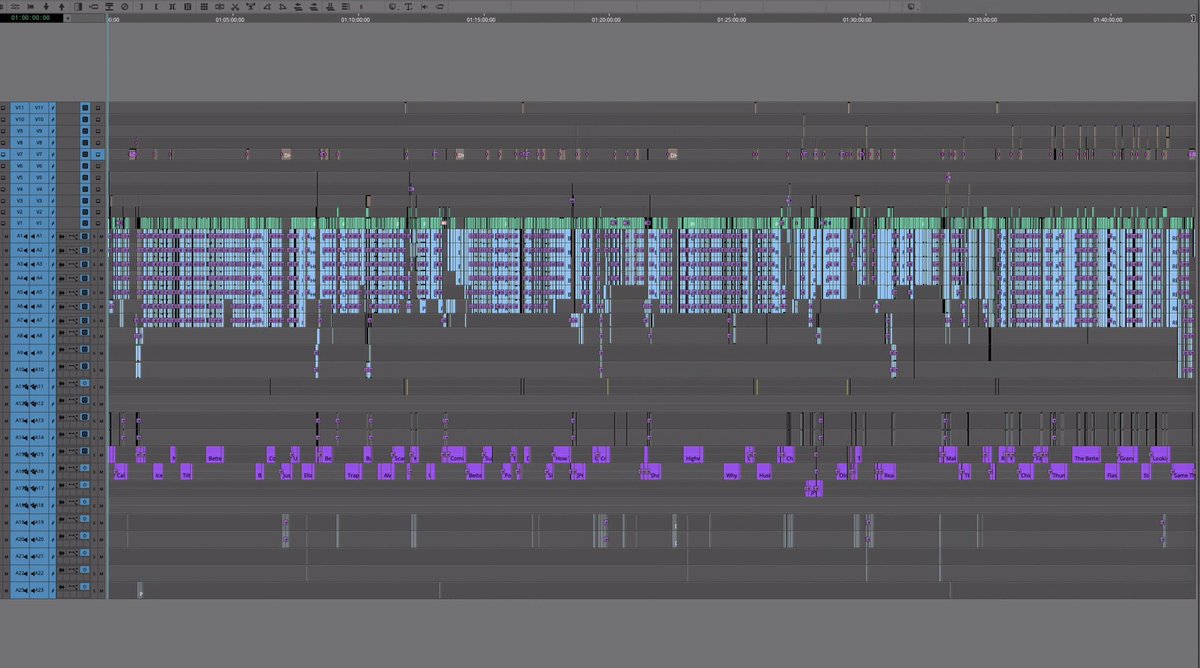Mute the A1 audio track
The height and width of the screenshot is (668, 1200).
pos(100,236)
